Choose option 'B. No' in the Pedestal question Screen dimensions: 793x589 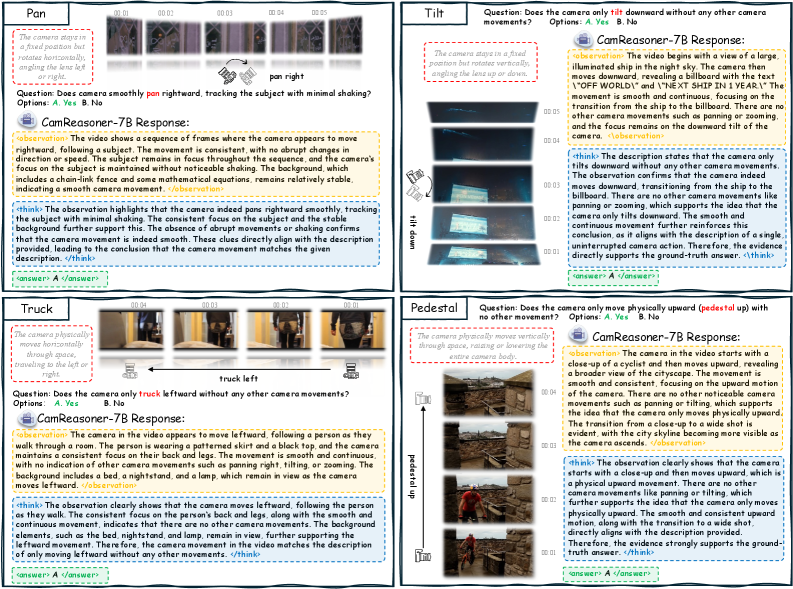(649, 316)
